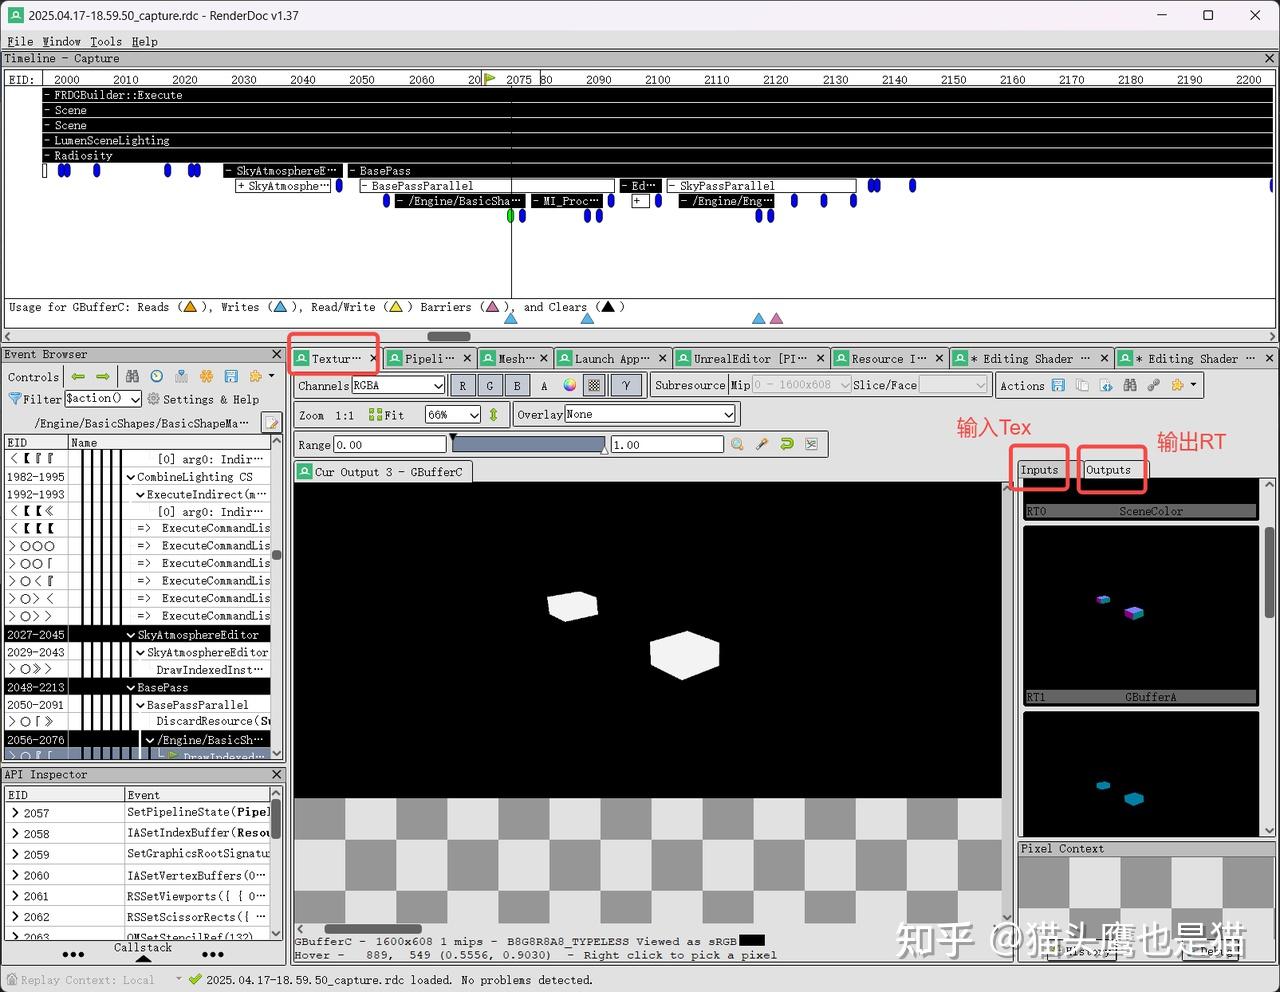Image resolution: width=1280 pixels, height=992 pixels.
Task: Click the green back arrow in Event Browser controls
Action: pos(78,377)
